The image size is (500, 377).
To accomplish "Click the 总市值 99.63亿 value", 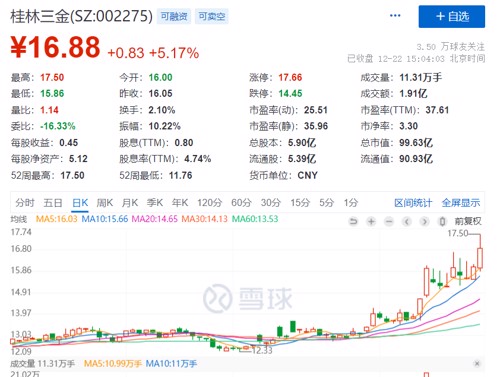I will [416, 143].
